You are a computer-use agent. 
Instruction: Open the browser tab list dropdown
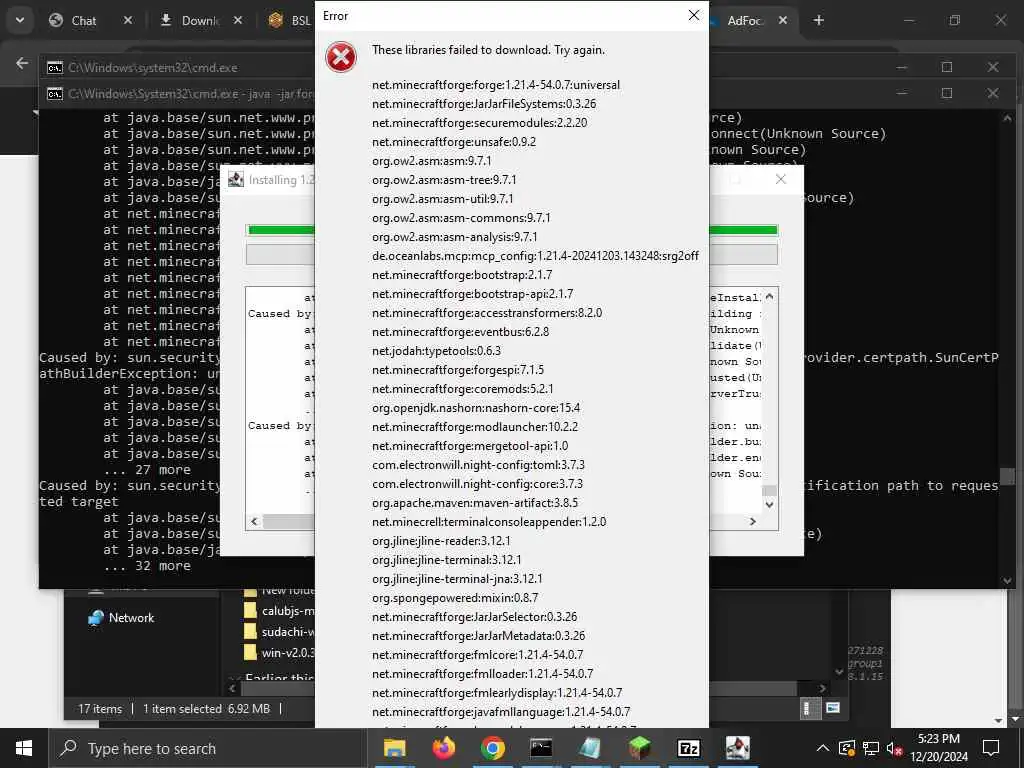click(20, 20)
